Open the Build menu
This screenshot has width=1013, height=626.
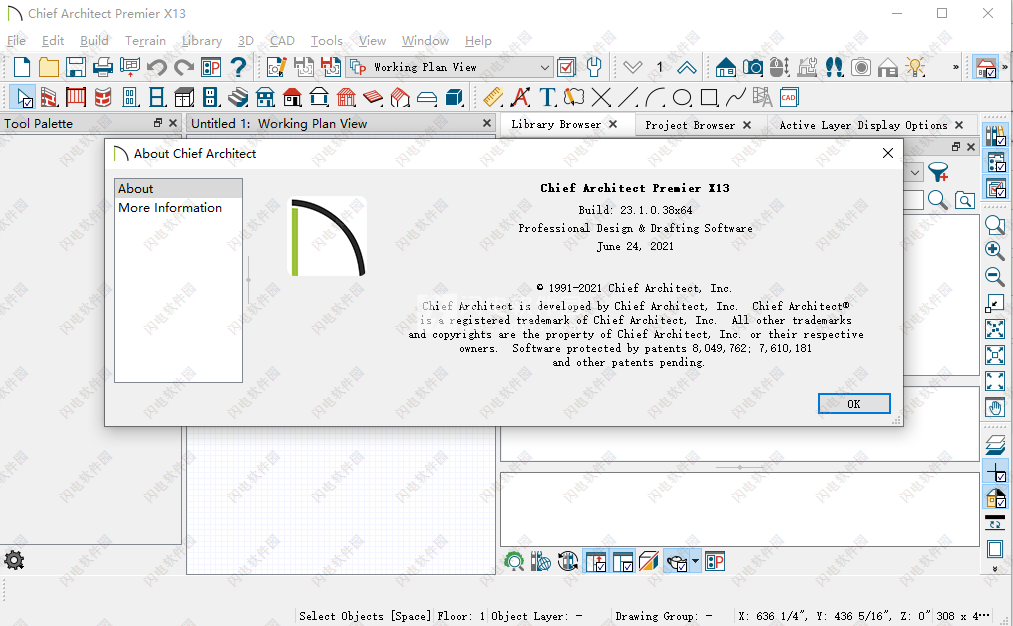click(94, 41)
